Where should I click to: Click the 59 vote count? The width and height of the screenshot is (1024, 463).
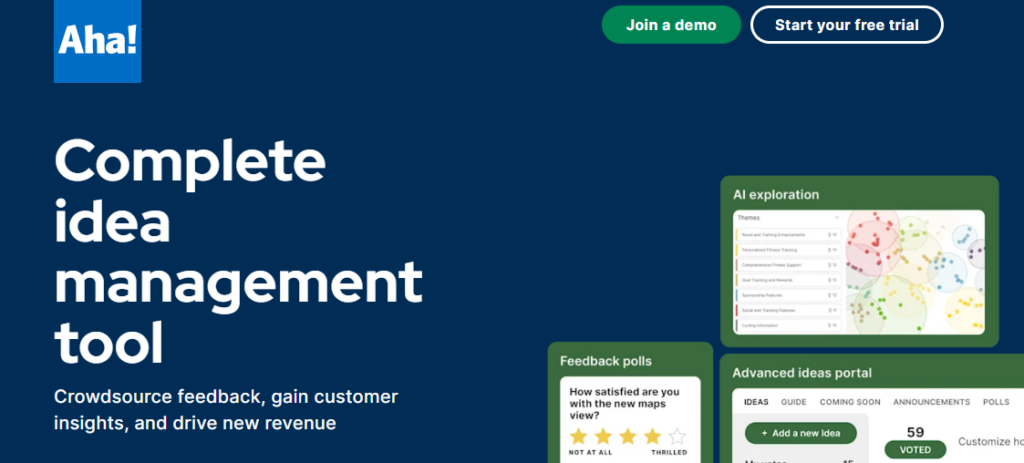pyautogui.click(x=915, y=432)
